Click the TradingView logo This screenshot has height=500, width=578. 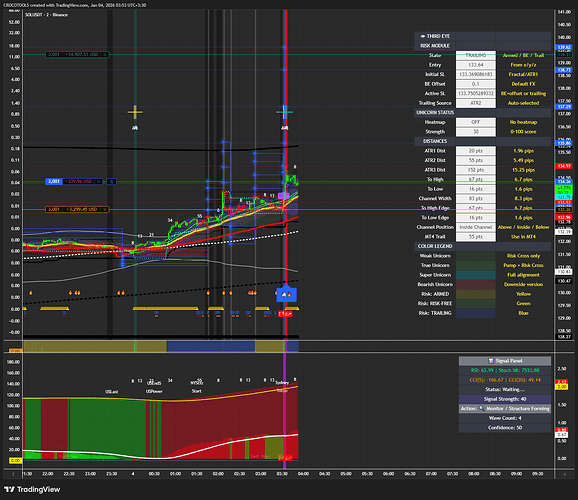tap(32, 489)
